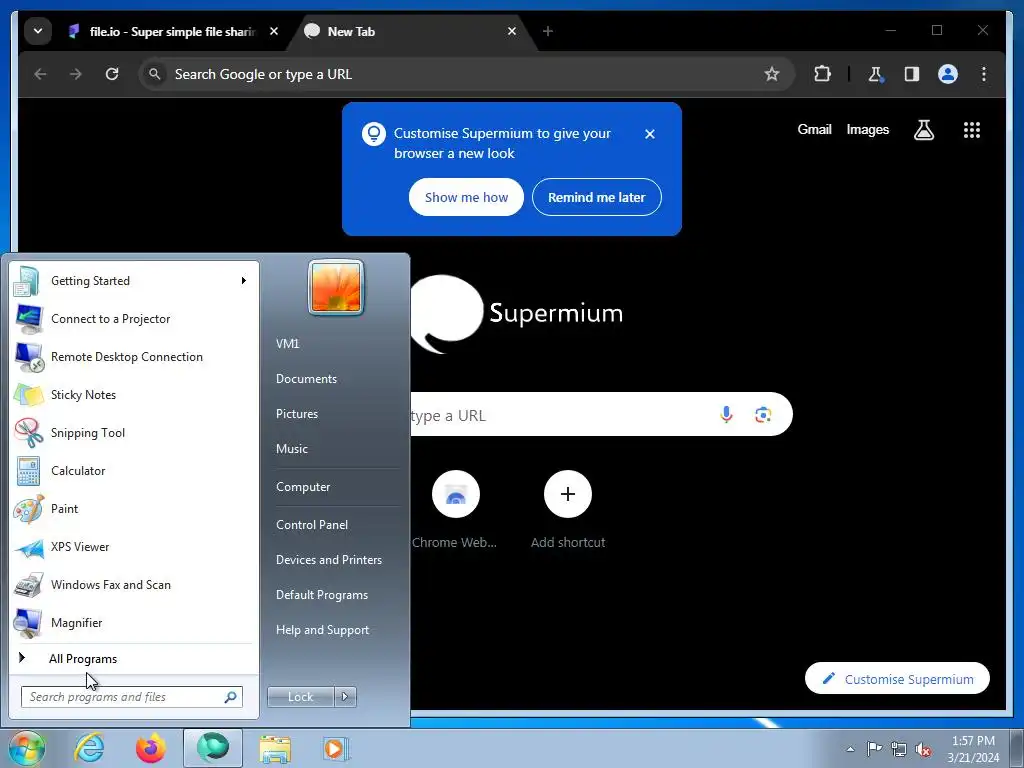Search by image with the lens icon
Image resolution: width=1024 pixels, height=768 pixels.
tap(763, 415)
